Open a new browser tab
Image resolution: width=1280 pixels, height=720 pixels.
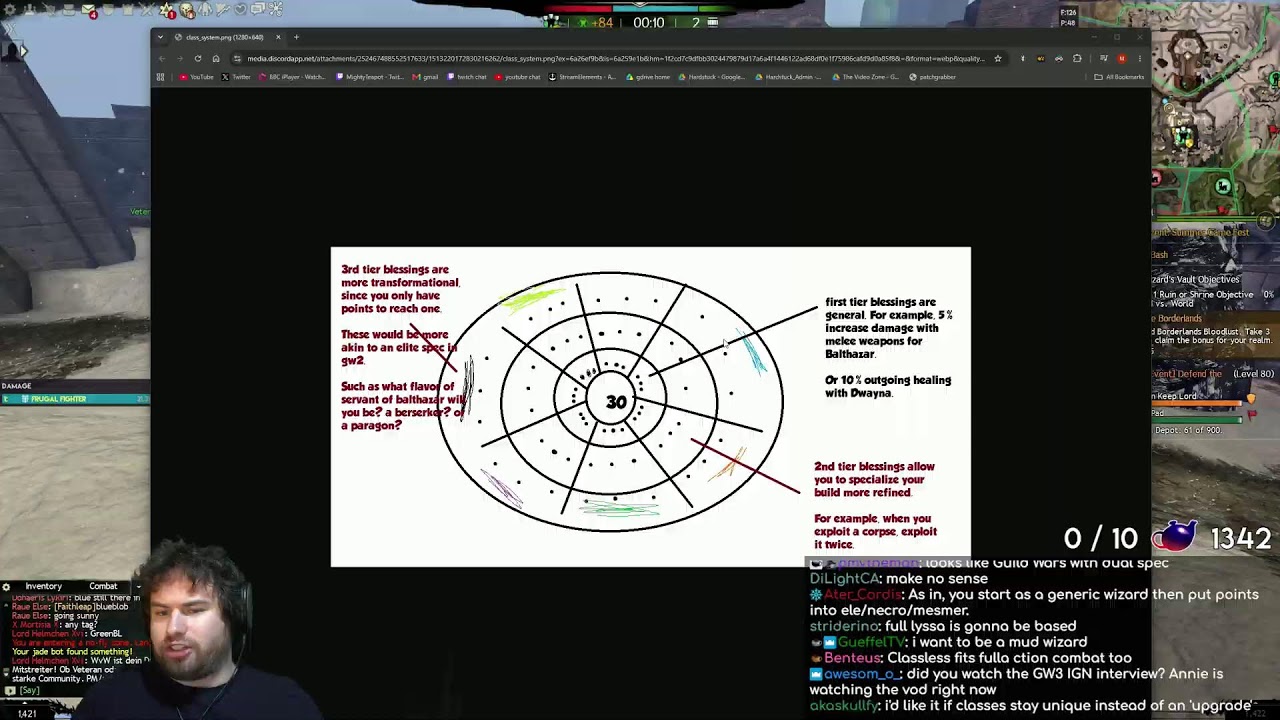[x=296, y=37]
